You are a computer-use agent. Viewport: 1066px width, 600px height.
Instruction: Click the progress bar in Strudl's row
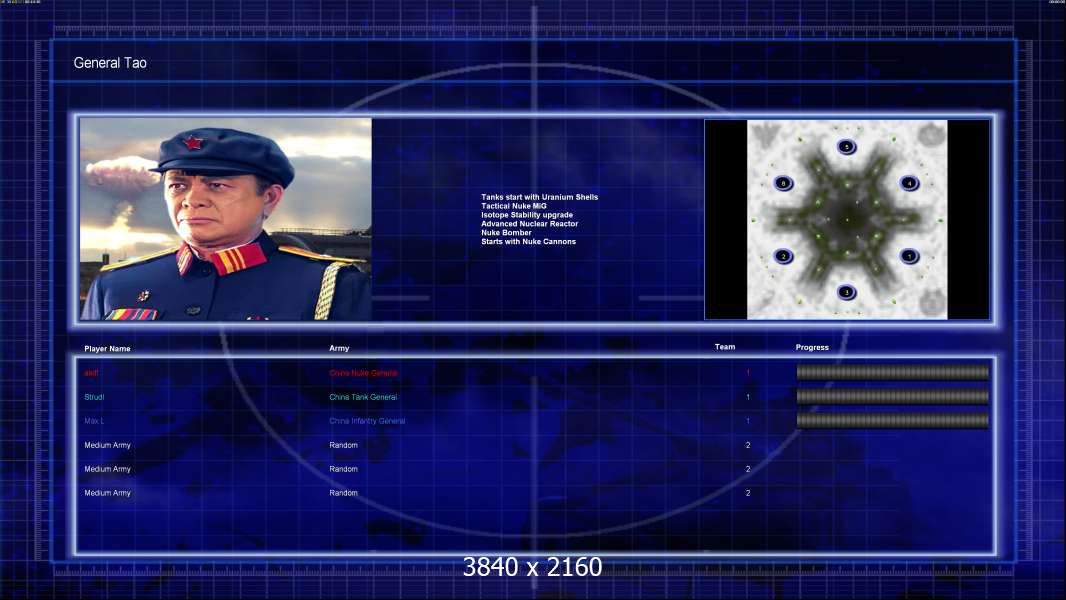pos(893,397)
